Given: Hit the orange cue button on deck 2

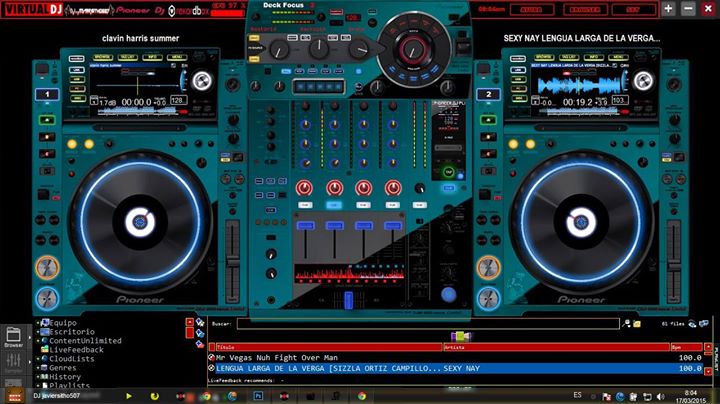Looking at the screenshot, I should pyautogui.click(x=488, y=268).
